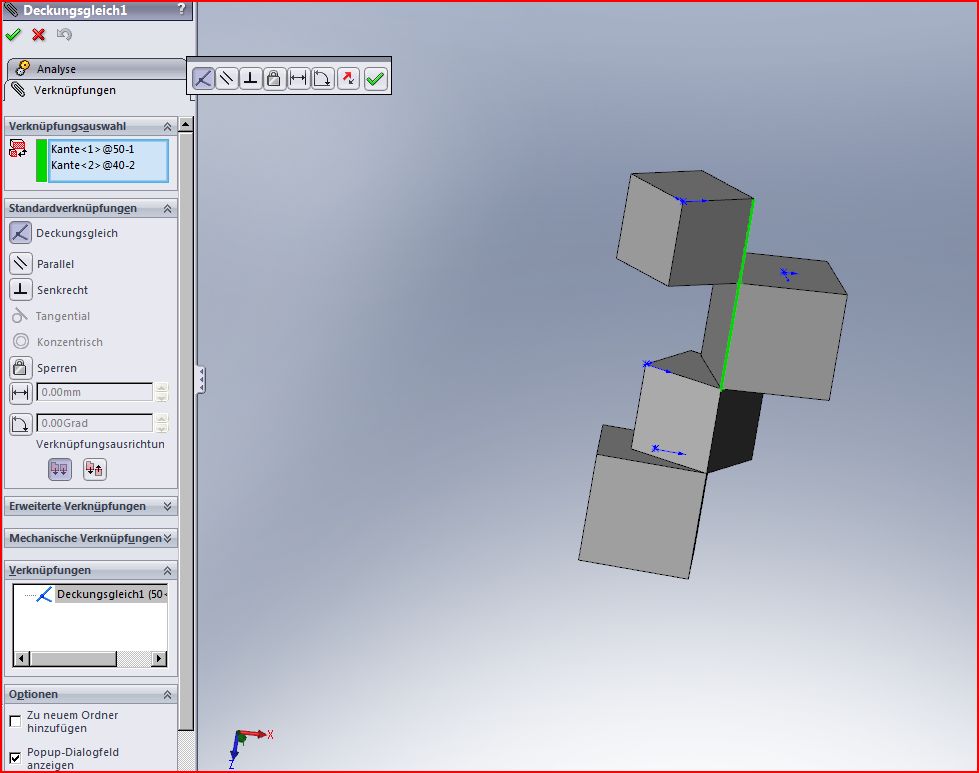Collapse the Verknüpfungen list section
Screen dimensions: 979x773
167,571
